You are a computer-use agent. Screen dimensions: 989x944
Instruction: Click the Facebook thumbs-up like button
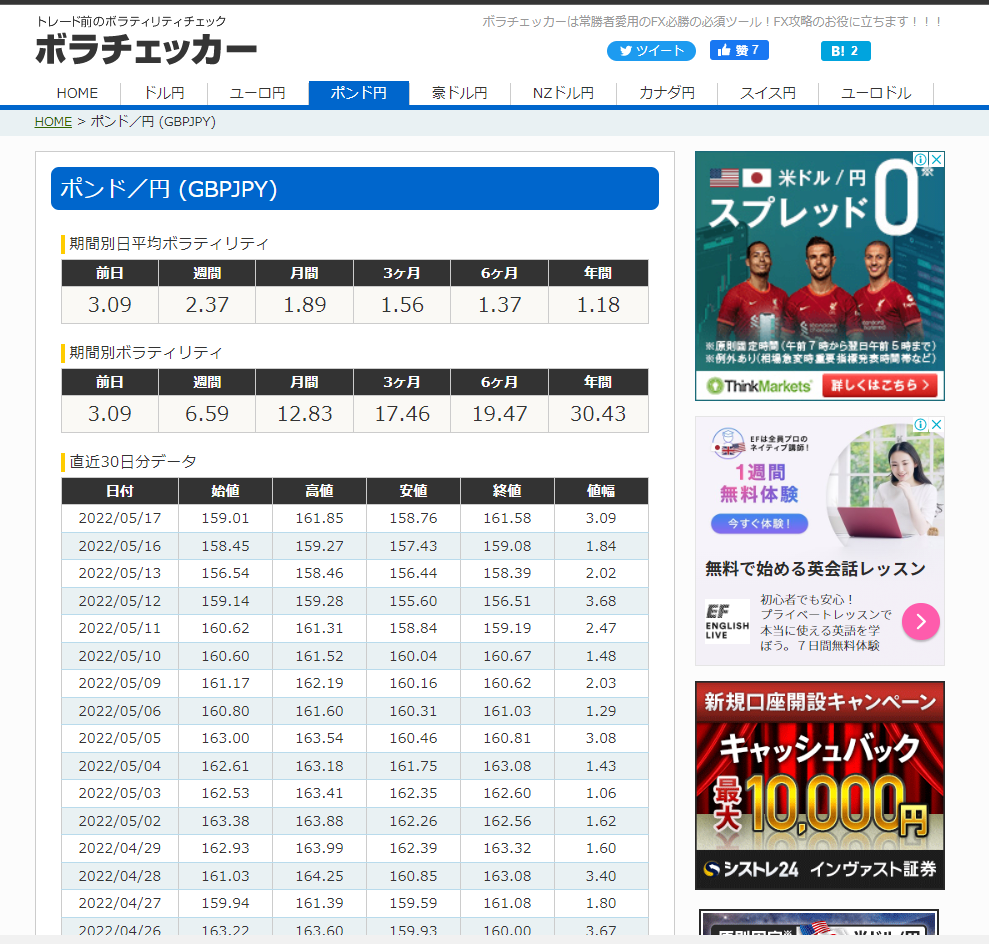(739, 50)
